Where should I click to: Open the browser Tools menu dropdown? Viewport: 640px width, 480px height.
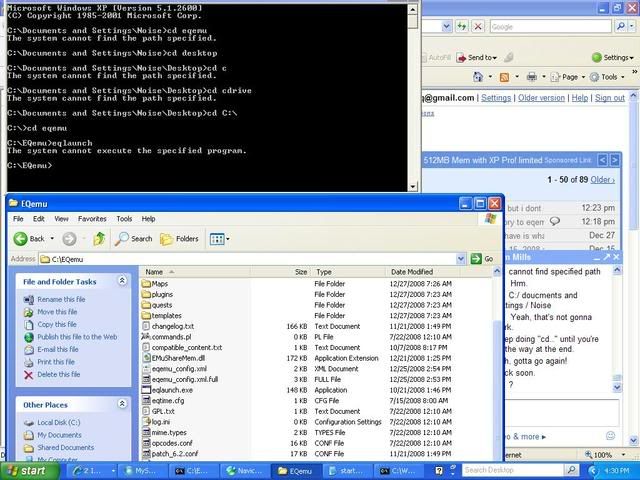pos(607,77)
